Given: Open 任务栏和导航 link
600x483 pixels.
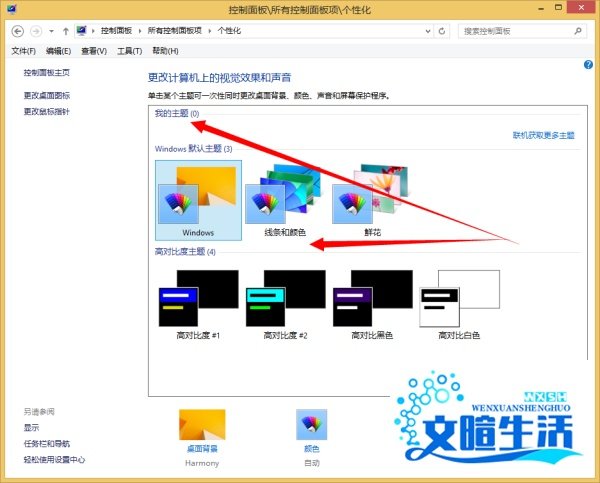Looking at the screenshot, I should pos(47,444).
